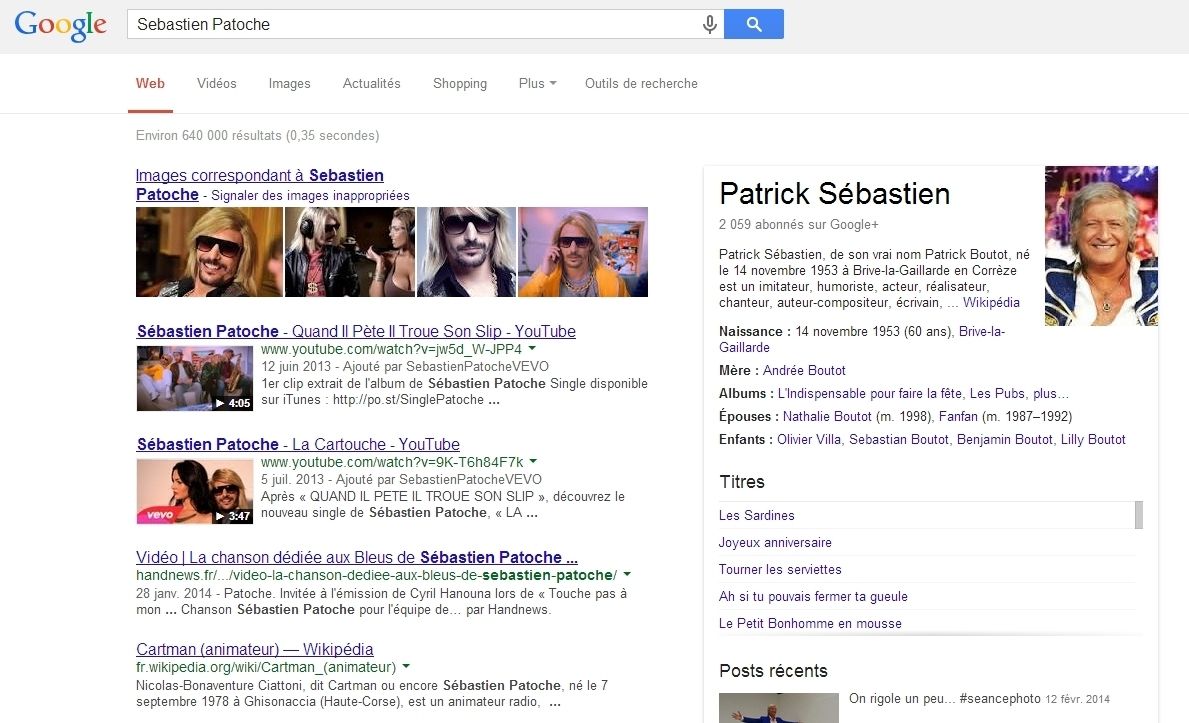Open Quand Il Pète Il Troue Son Slip result
Screen dimensions: 1189x723
click(x=356, y=332)
